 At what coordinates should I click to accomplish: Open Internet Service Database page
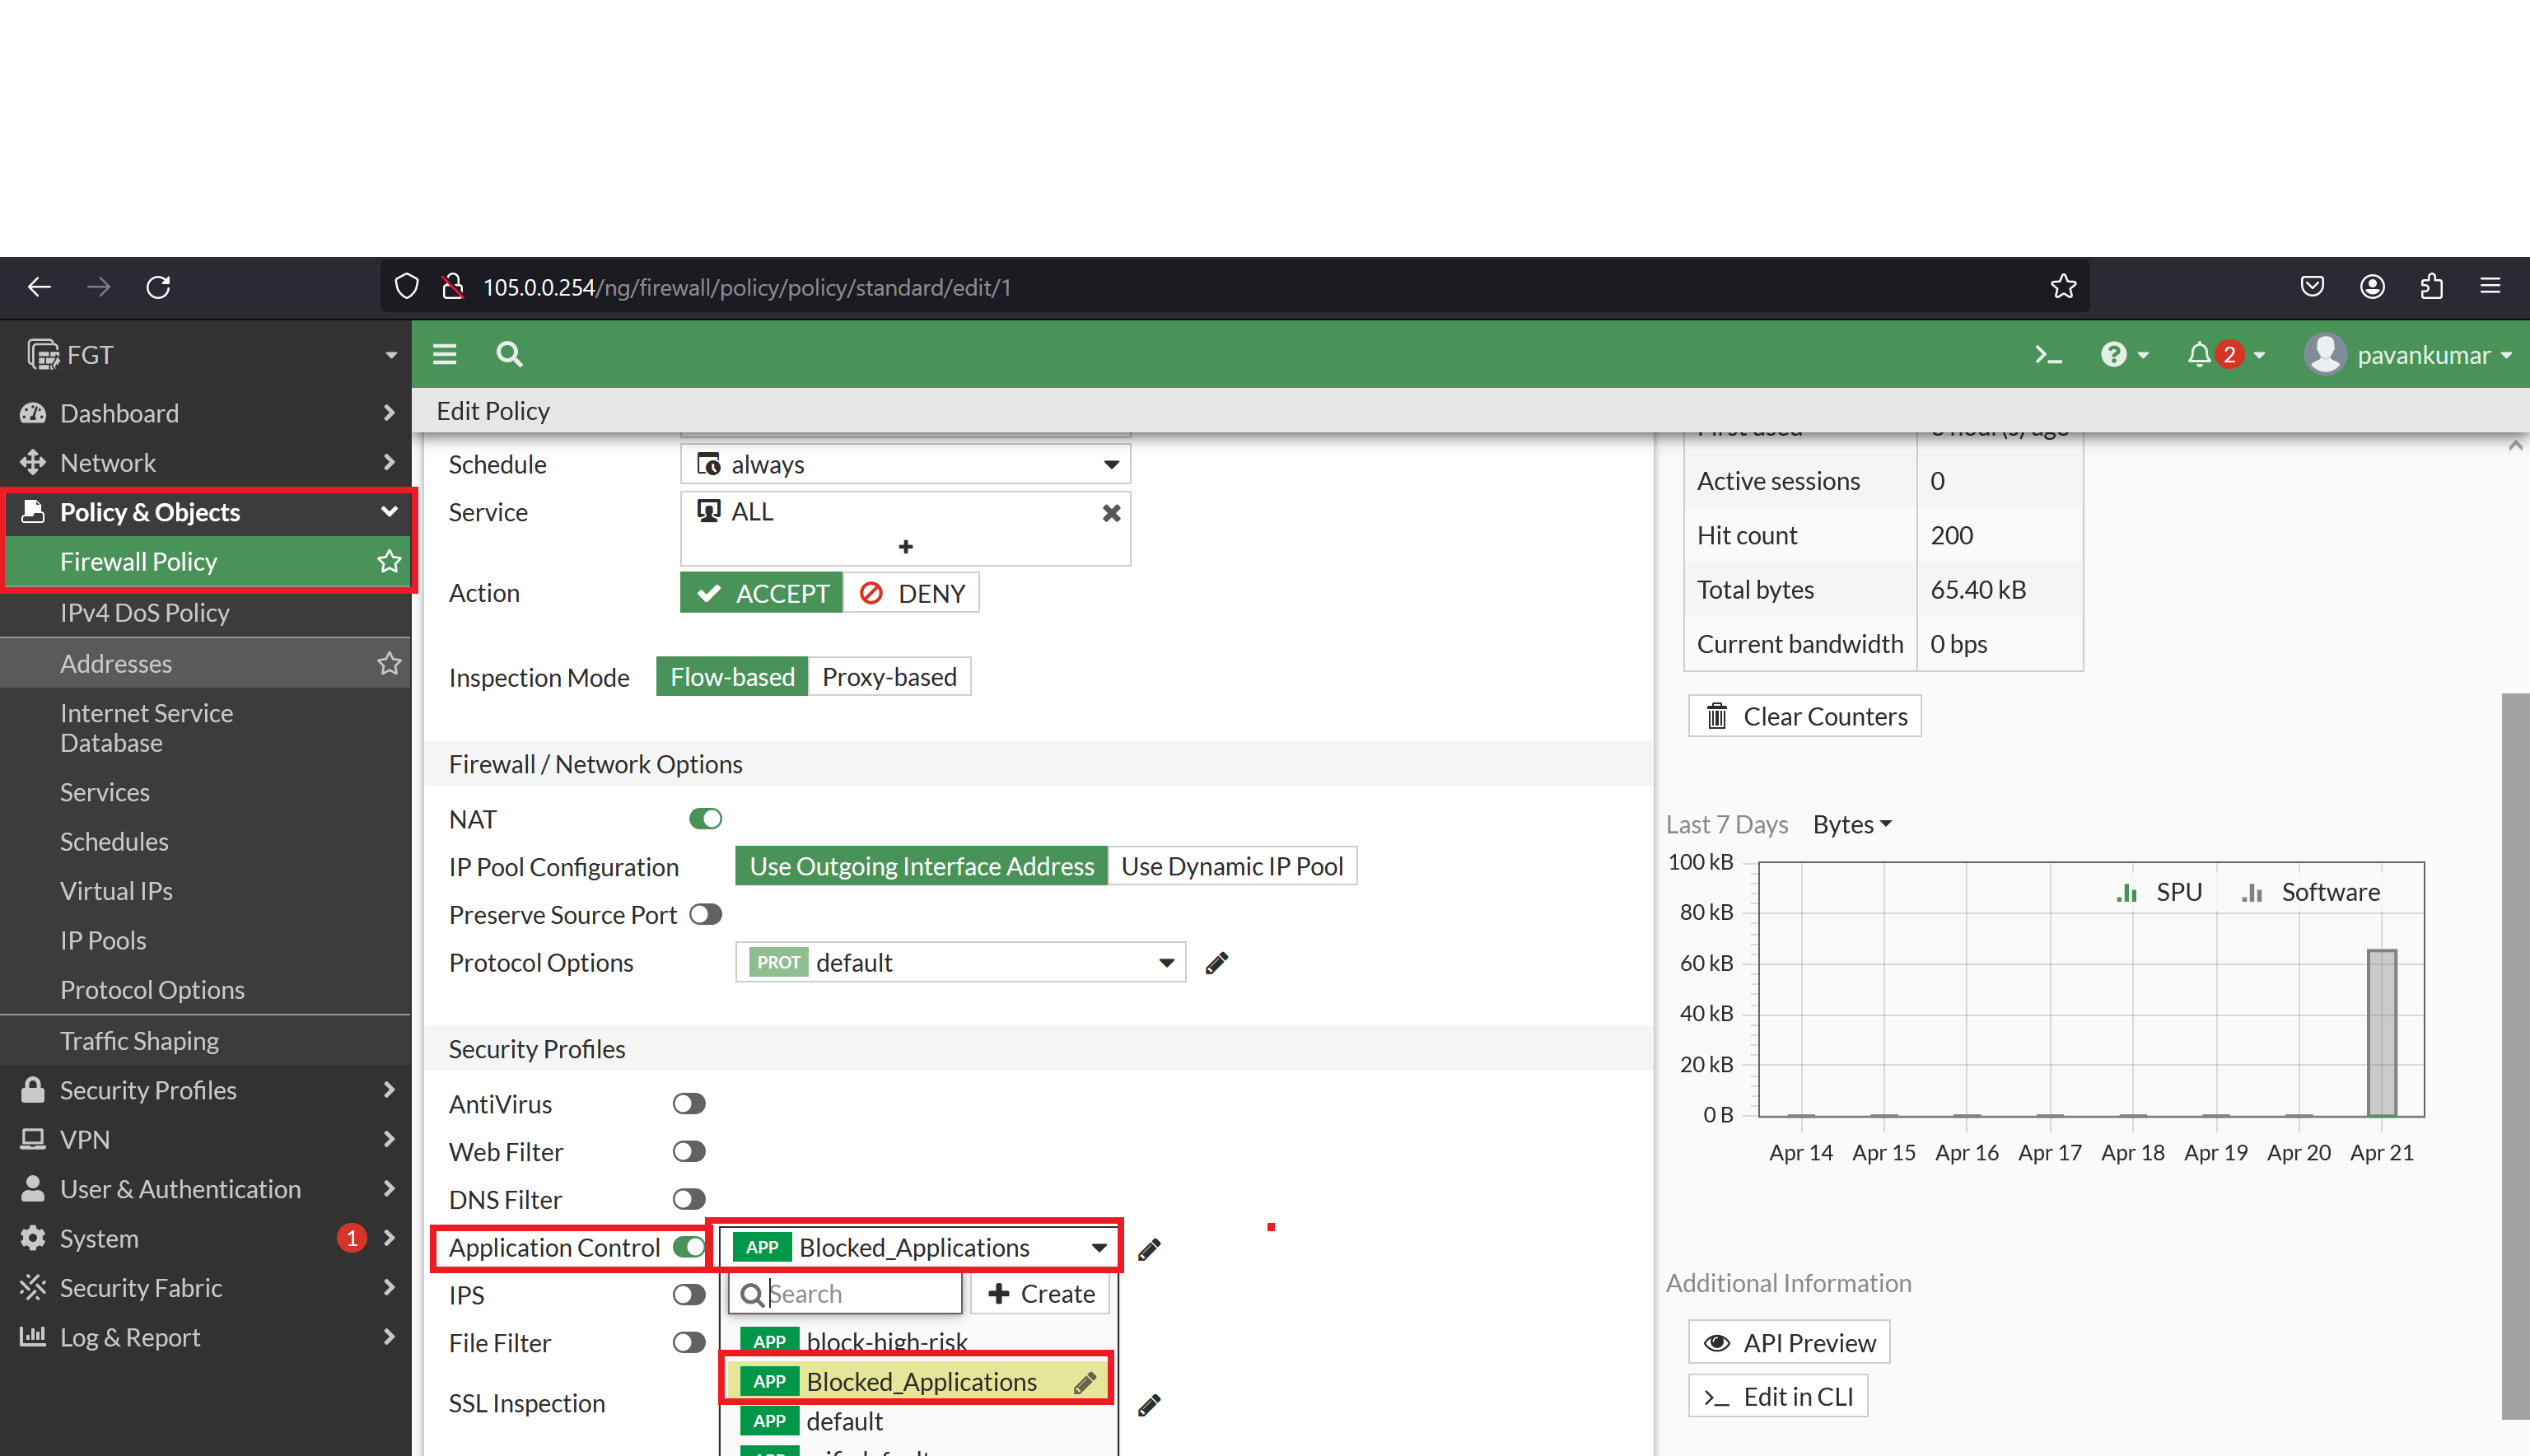pyautogui.click(x=146, y=728)
